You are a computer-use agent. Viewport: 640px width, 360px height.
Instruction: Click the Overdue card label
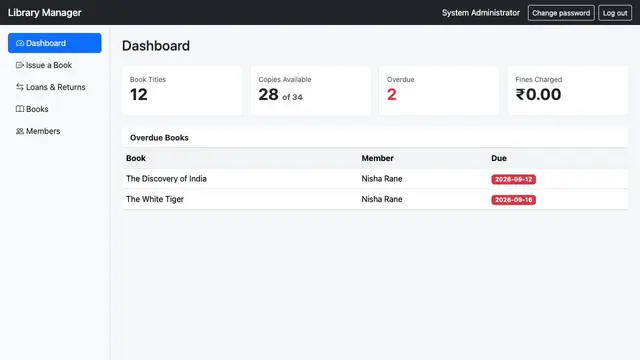[x=400, y=80]
